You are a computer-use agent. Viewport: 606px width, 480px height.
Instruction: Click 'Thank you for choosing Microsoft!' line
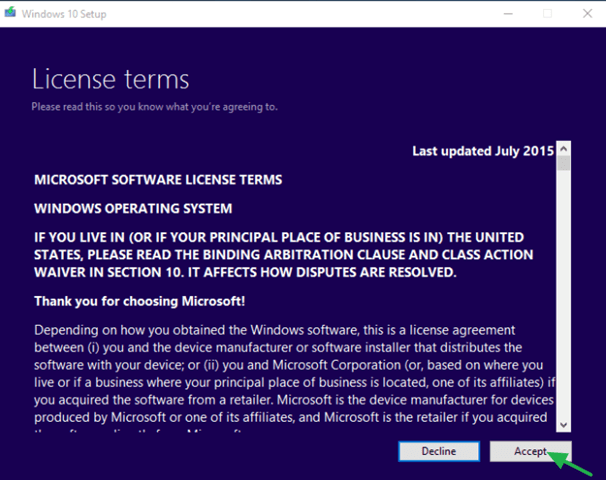coord(140,301)
